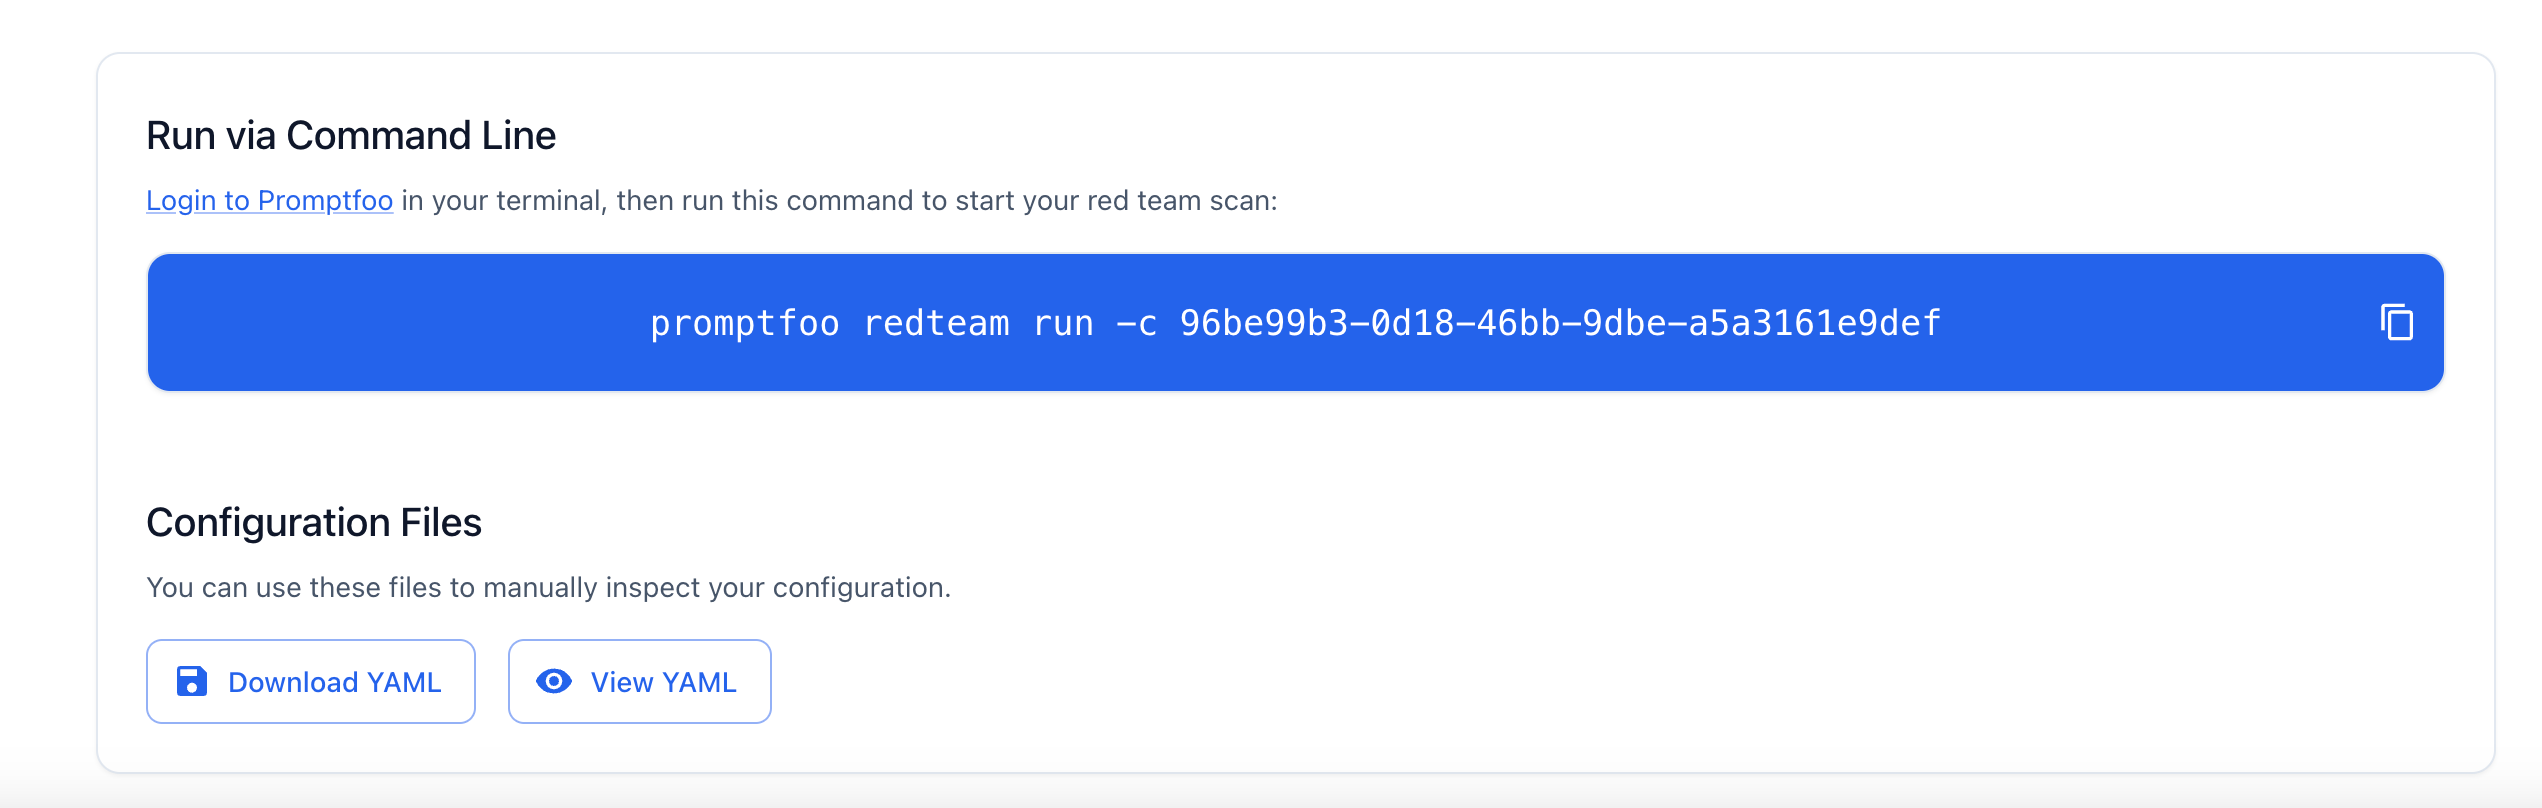This screenshot has height=808, width=2542.
Task: Click the word "redteam" in the command
Action: pyautogui.click(x=936, y=323)
